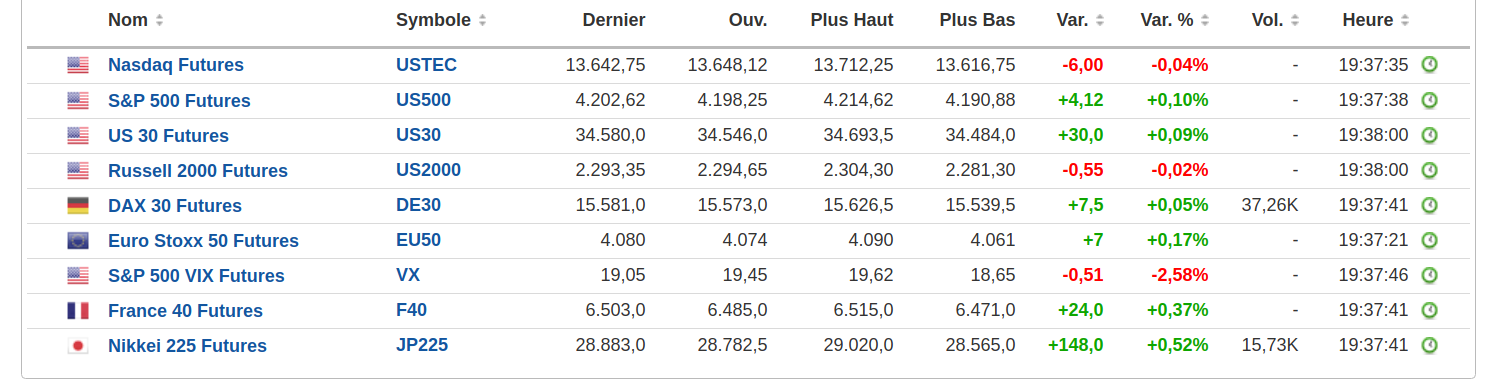Open the Russell 2000 Futures link

coord(198,171)
